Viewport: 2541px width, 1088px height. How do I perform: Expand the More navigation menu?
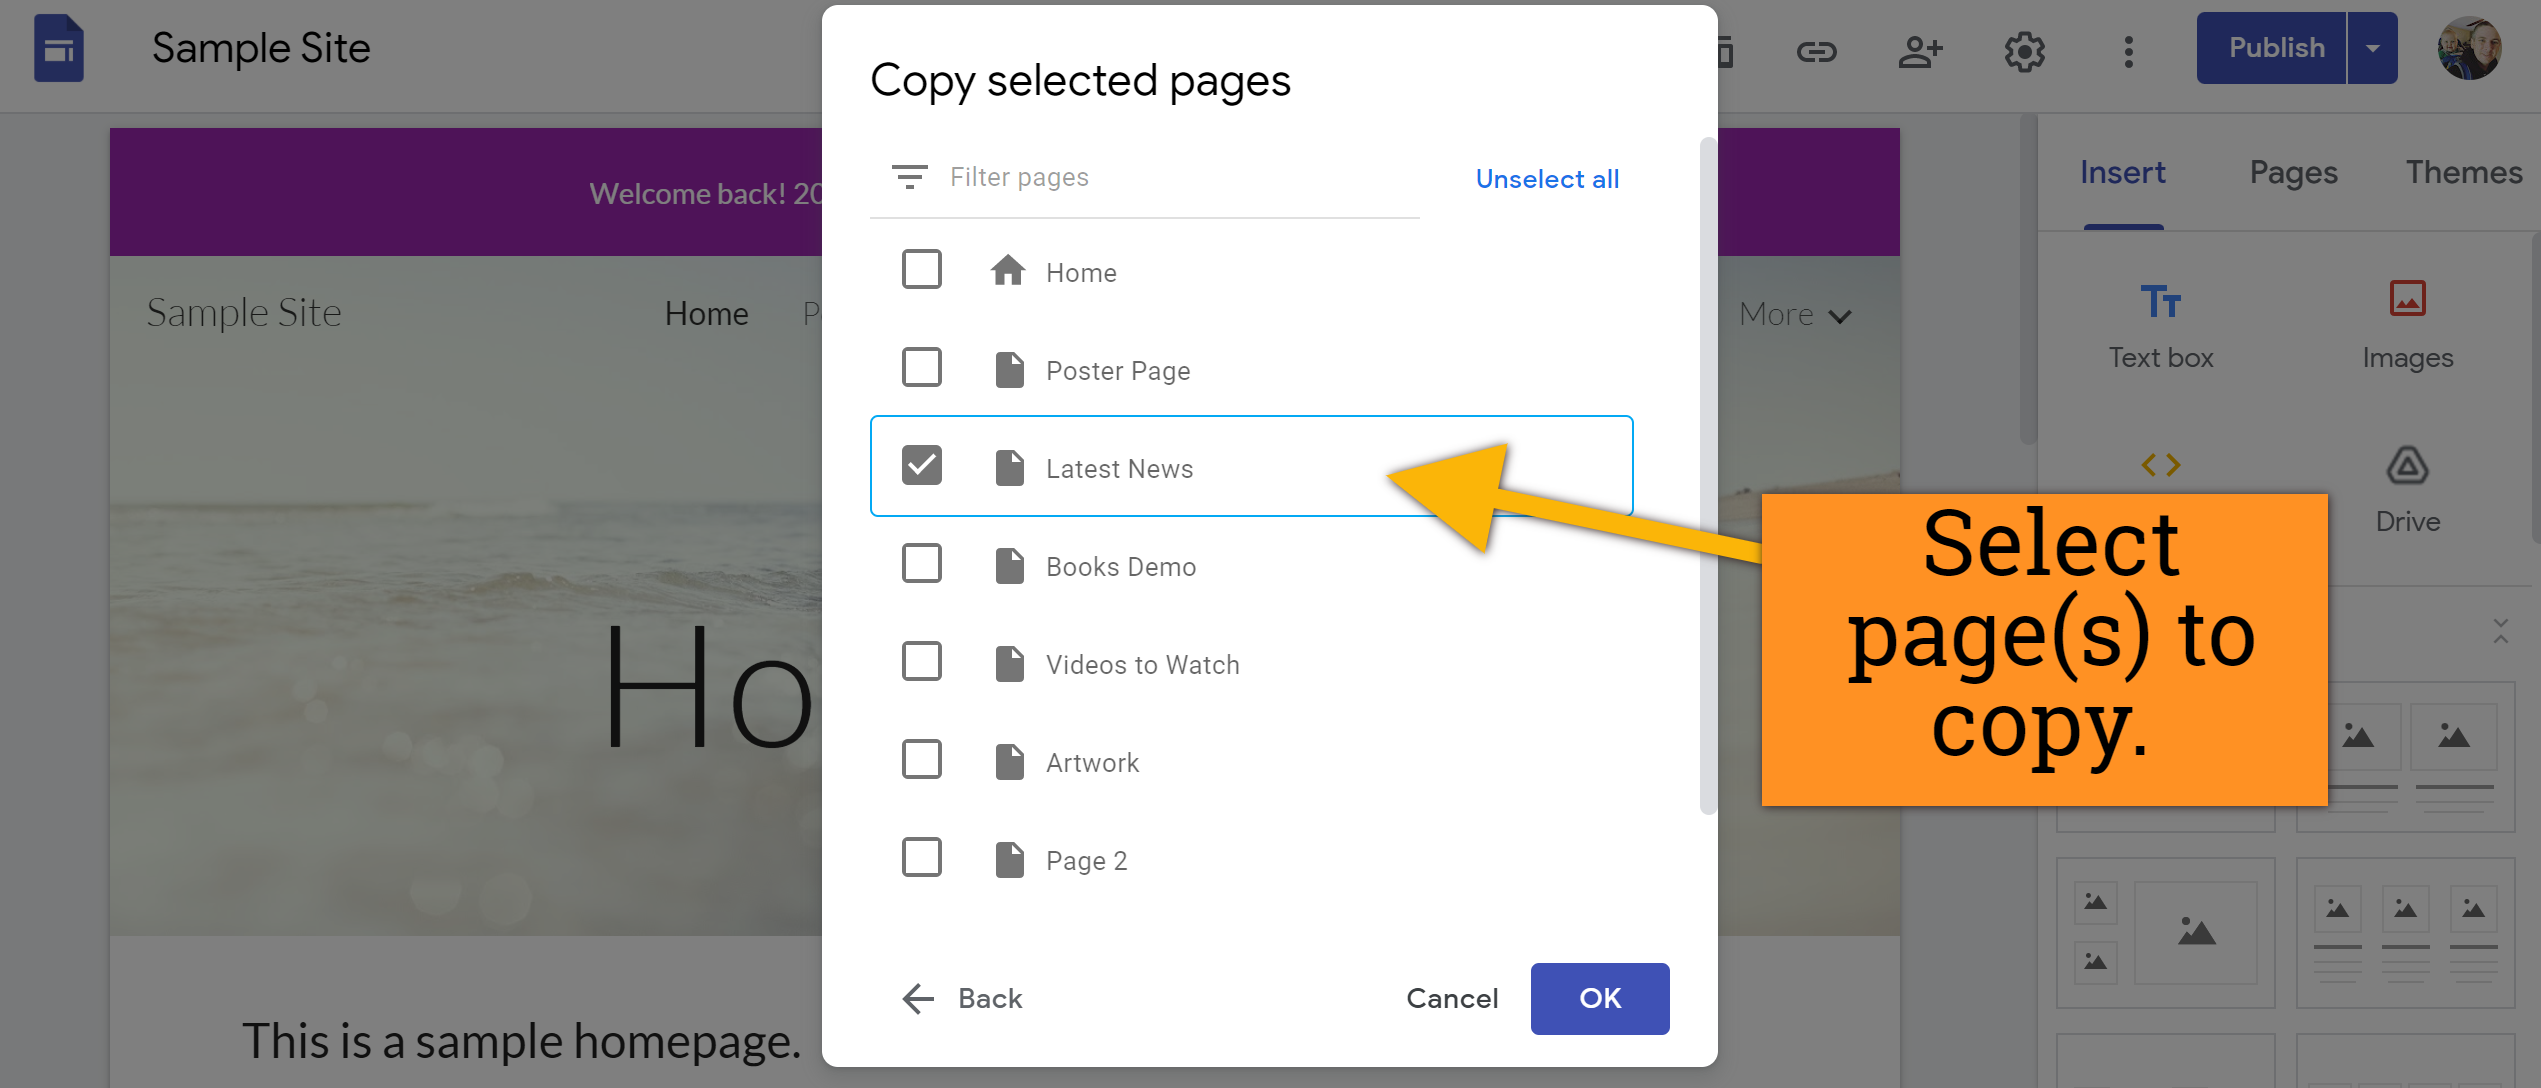(x=1796, y=315)
